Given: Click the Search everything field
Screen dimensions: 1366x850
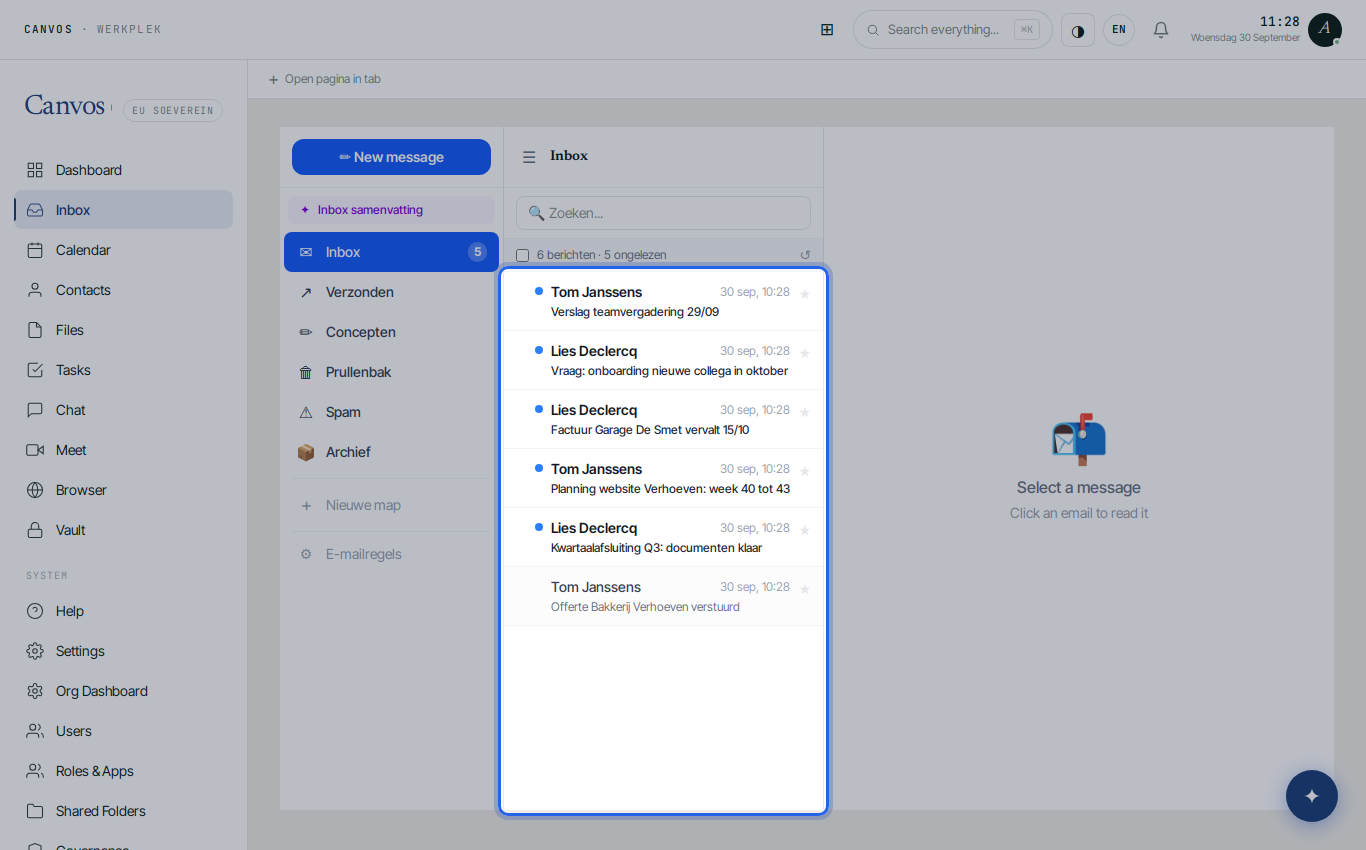Looking at the screenshot, I should [952, 30].
